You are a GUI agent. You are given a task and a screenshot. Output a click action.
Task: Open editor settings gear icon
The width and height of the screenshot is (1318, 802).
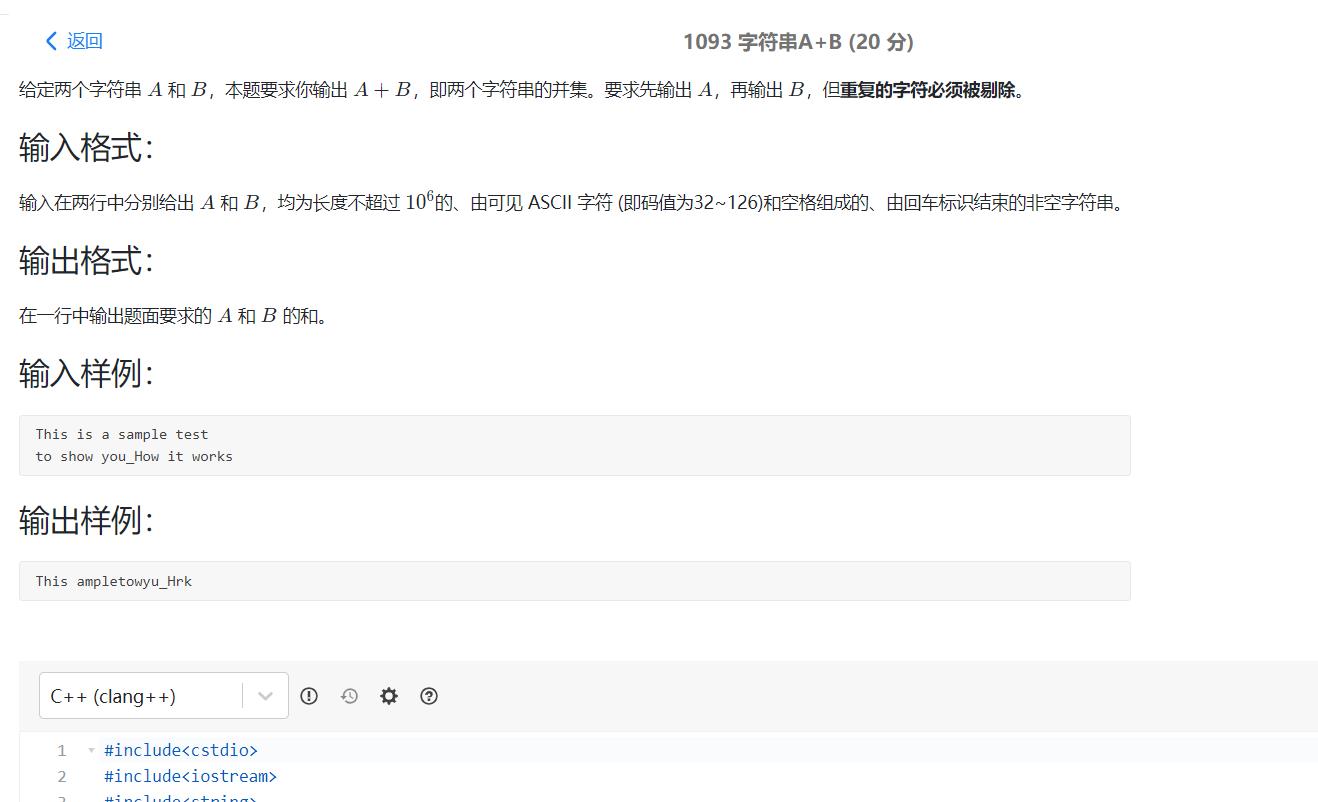(389, 696)
